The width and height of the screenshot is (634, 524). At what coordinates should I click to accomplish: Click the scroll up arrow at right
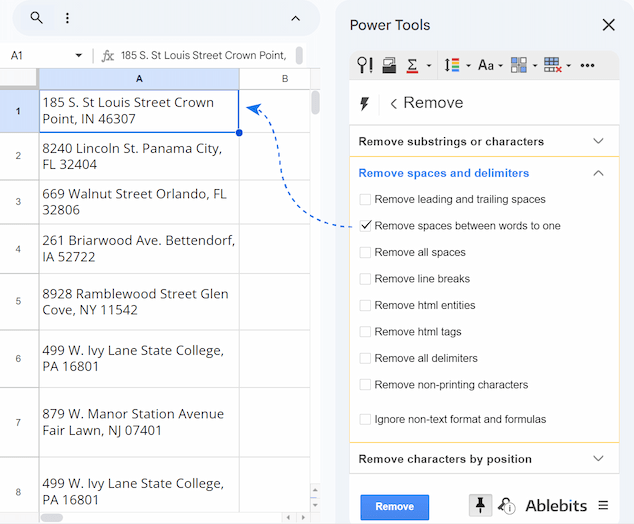pos(315,490)
